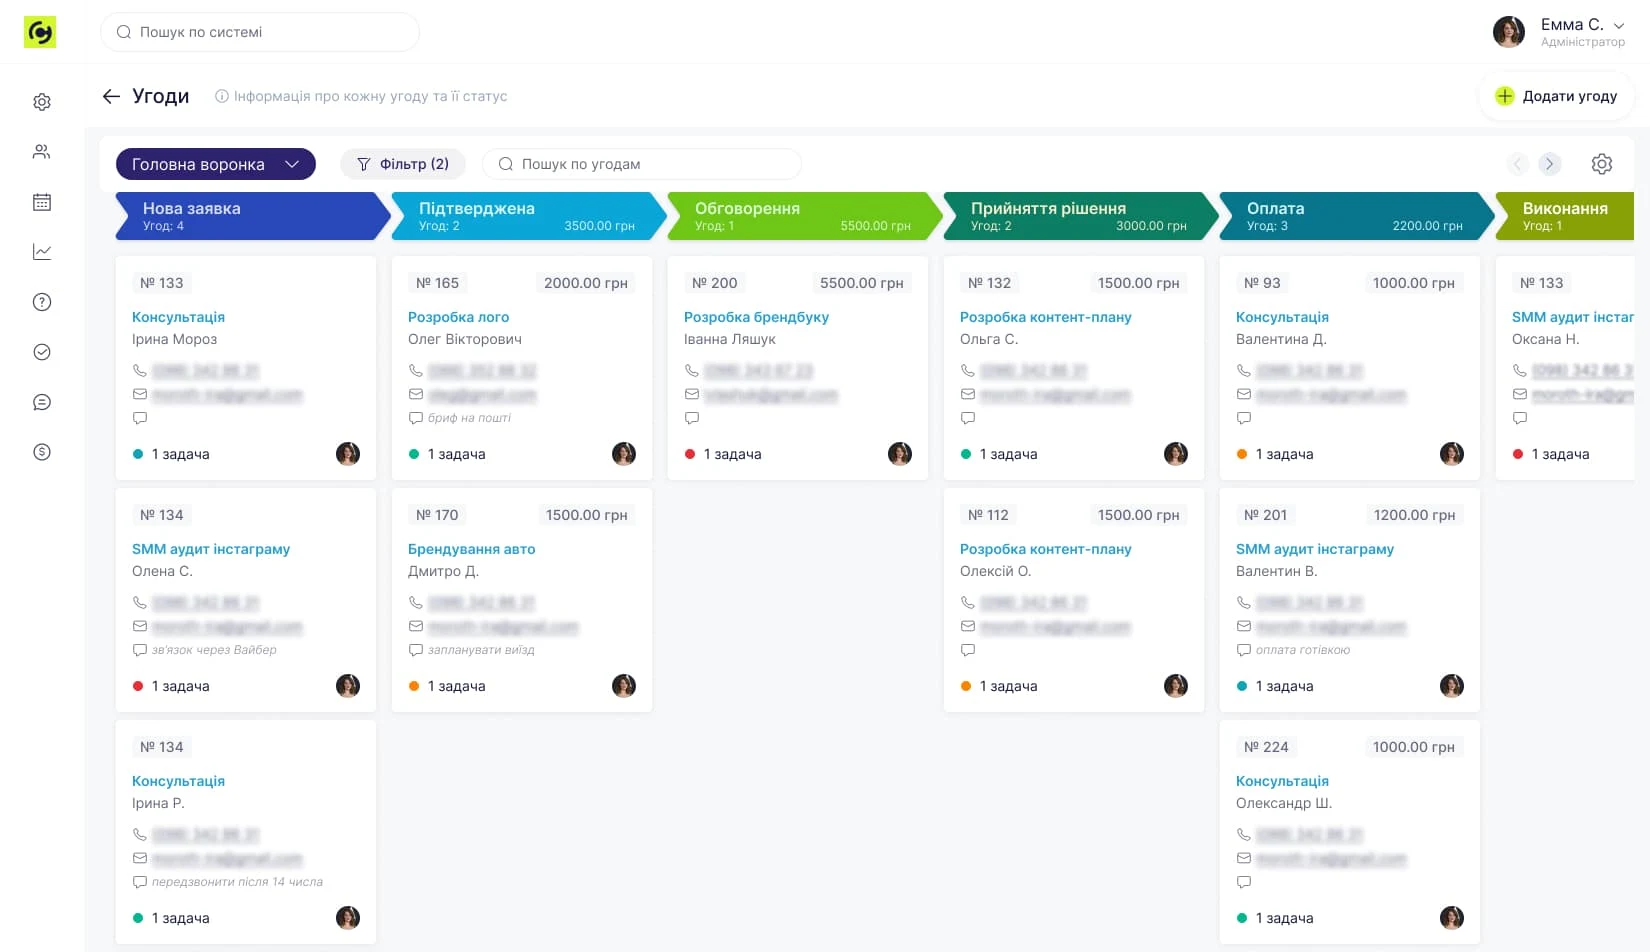Select the Обговорення stage header

(x=800, y=216)
